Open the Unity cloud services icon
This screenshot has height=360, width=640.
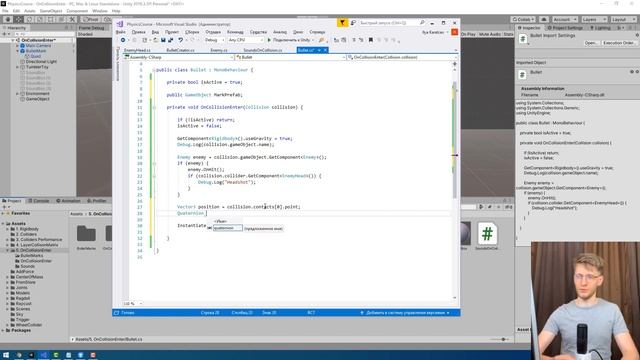[544, 19]
